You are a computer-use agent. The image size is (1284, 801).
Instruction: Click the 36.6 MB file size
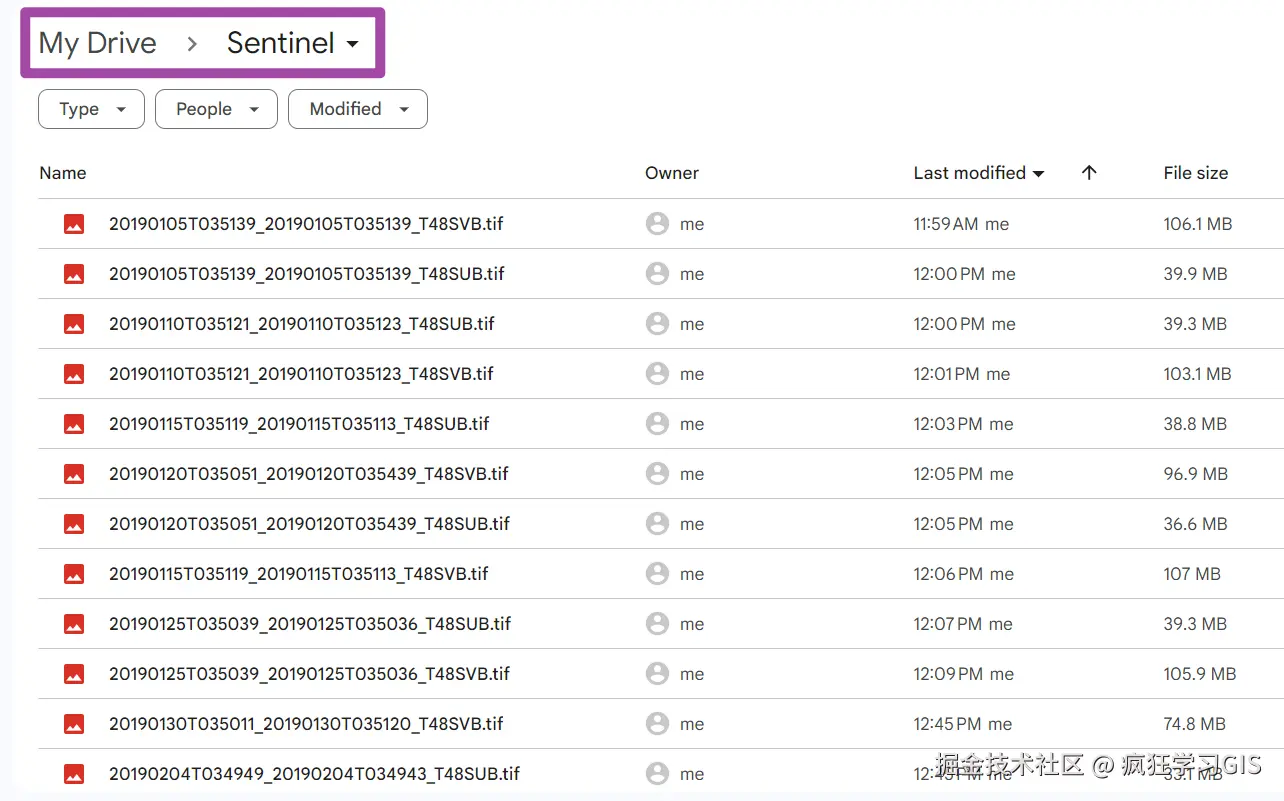tap(1195, 524)
